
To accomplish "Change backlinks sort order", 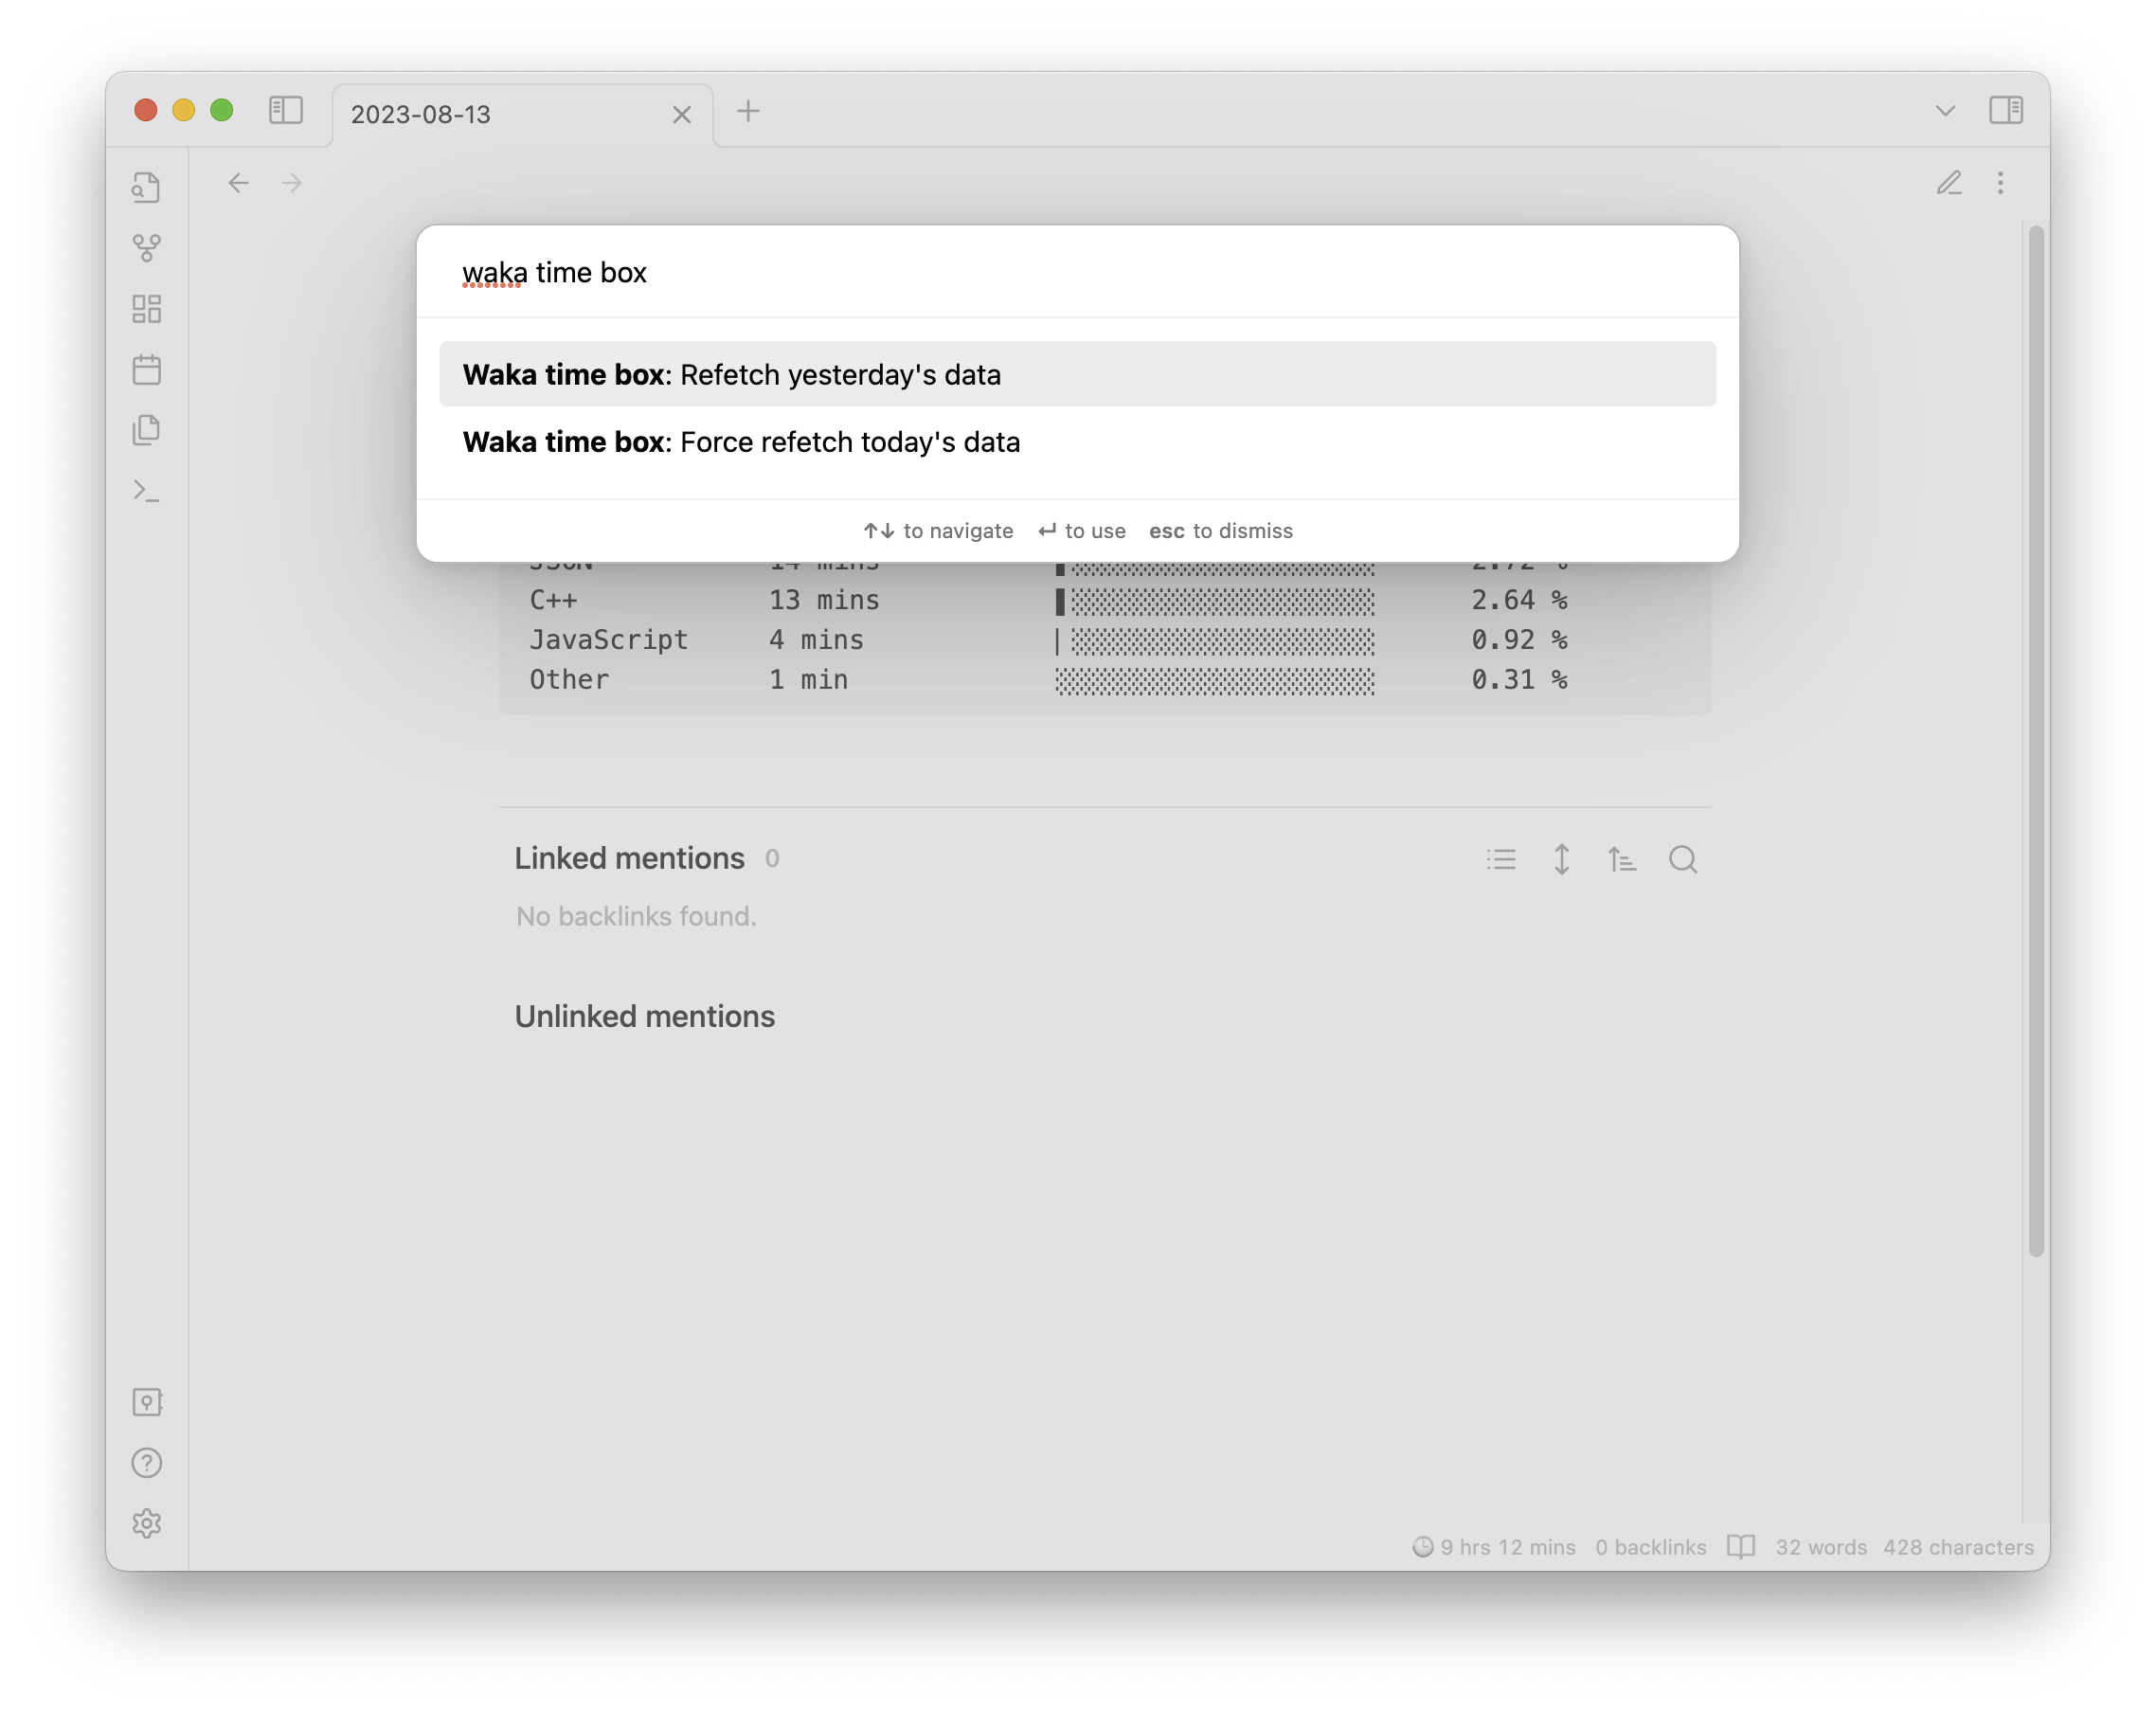I will pos(1621,860).
